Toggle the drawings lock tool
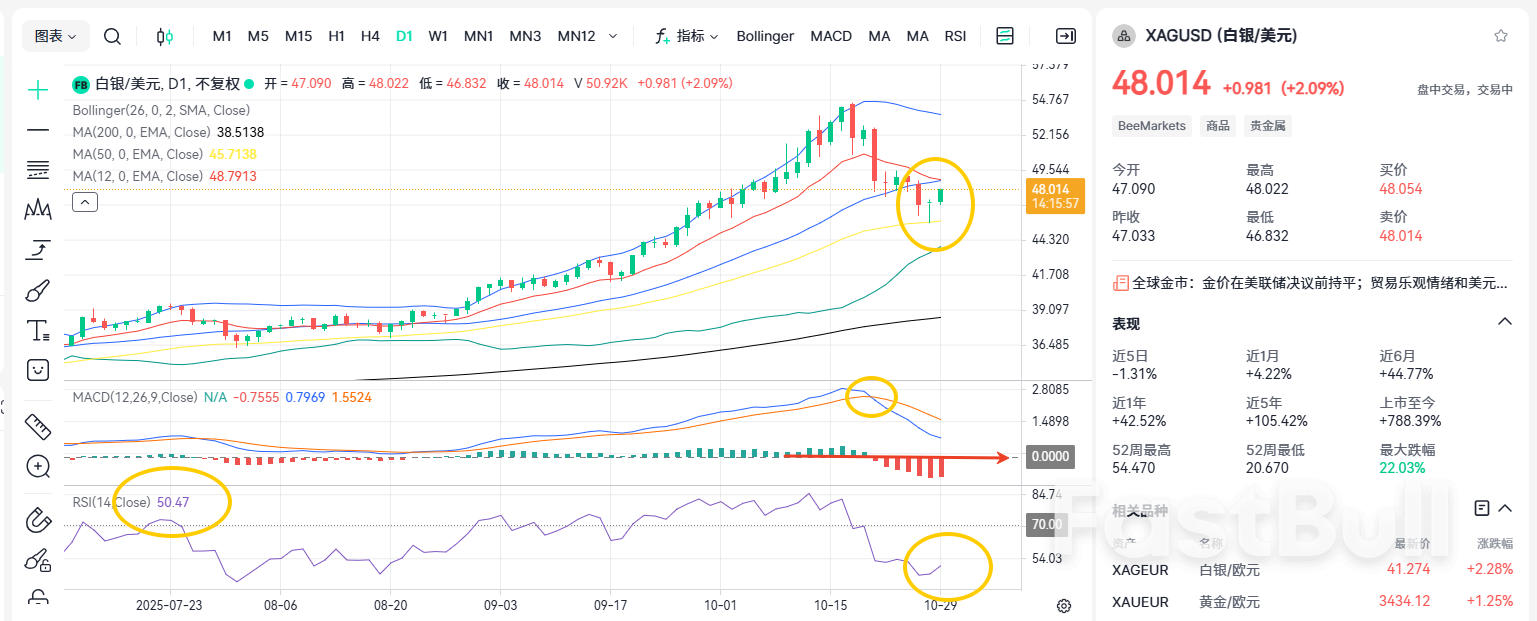The width and height of the screenshot is (1537, 621). tap(37, 597)
